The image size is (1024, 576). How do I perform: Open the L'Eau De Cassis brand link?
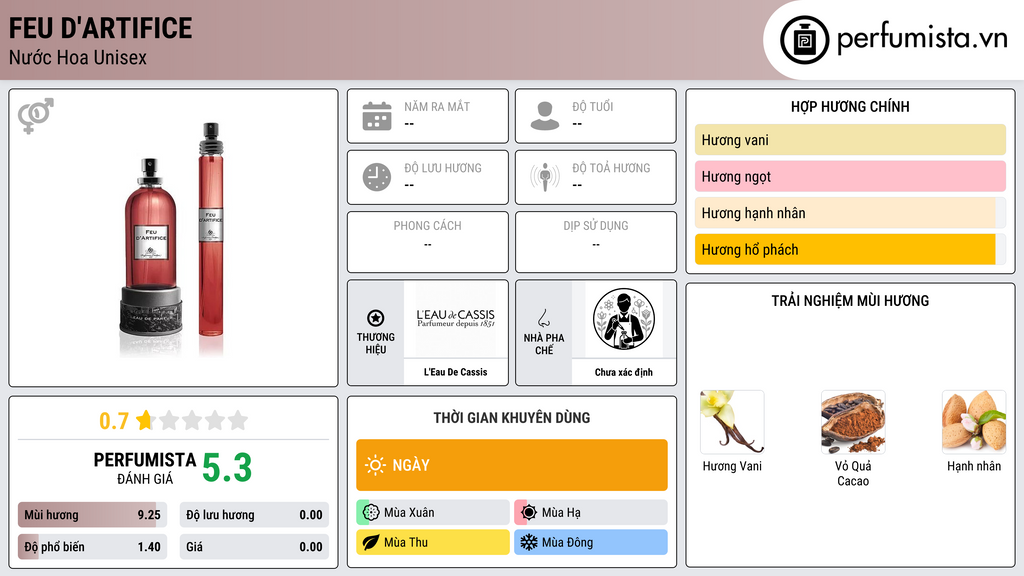455,372
